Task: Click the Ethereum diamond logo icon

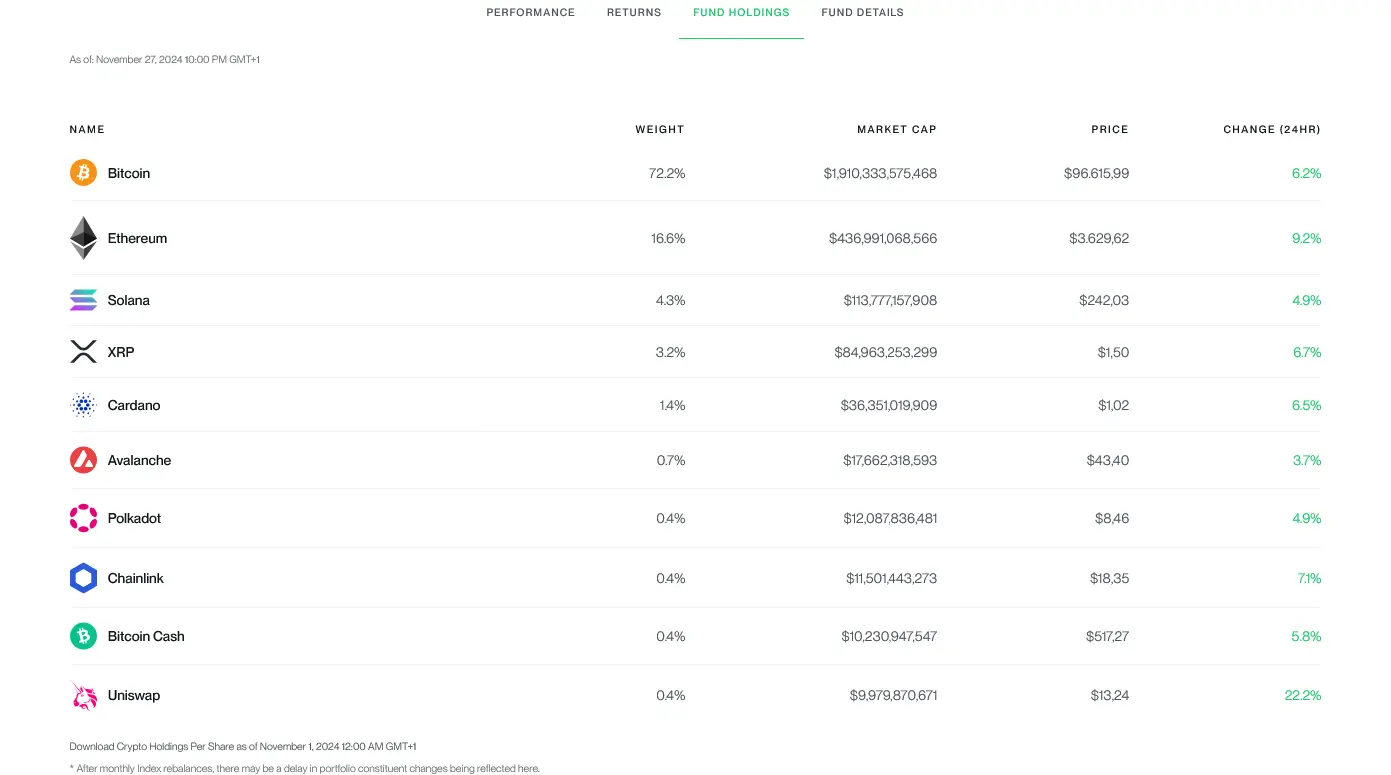Action: coord(83,238)
